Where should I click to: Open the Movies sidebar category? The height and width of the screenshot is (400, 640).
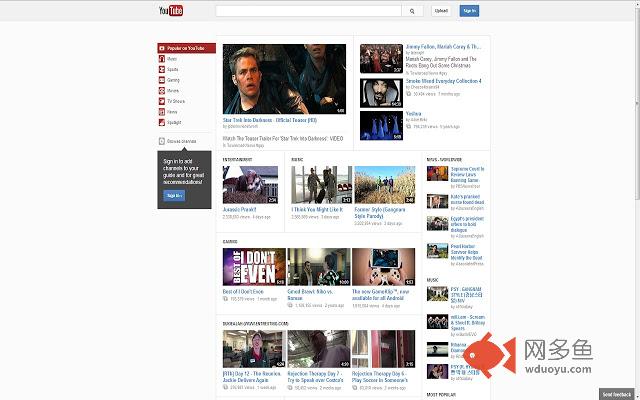tap(160, 91)
